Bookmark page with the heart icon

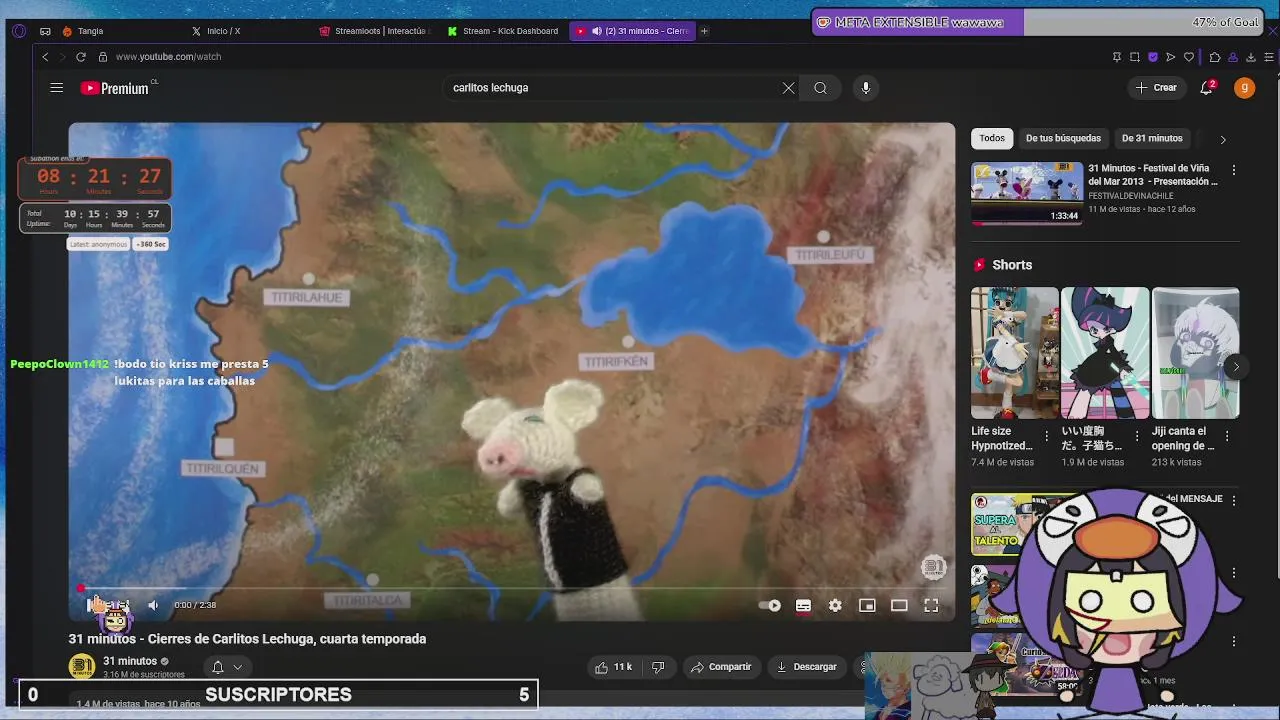tap(1189, 57)
